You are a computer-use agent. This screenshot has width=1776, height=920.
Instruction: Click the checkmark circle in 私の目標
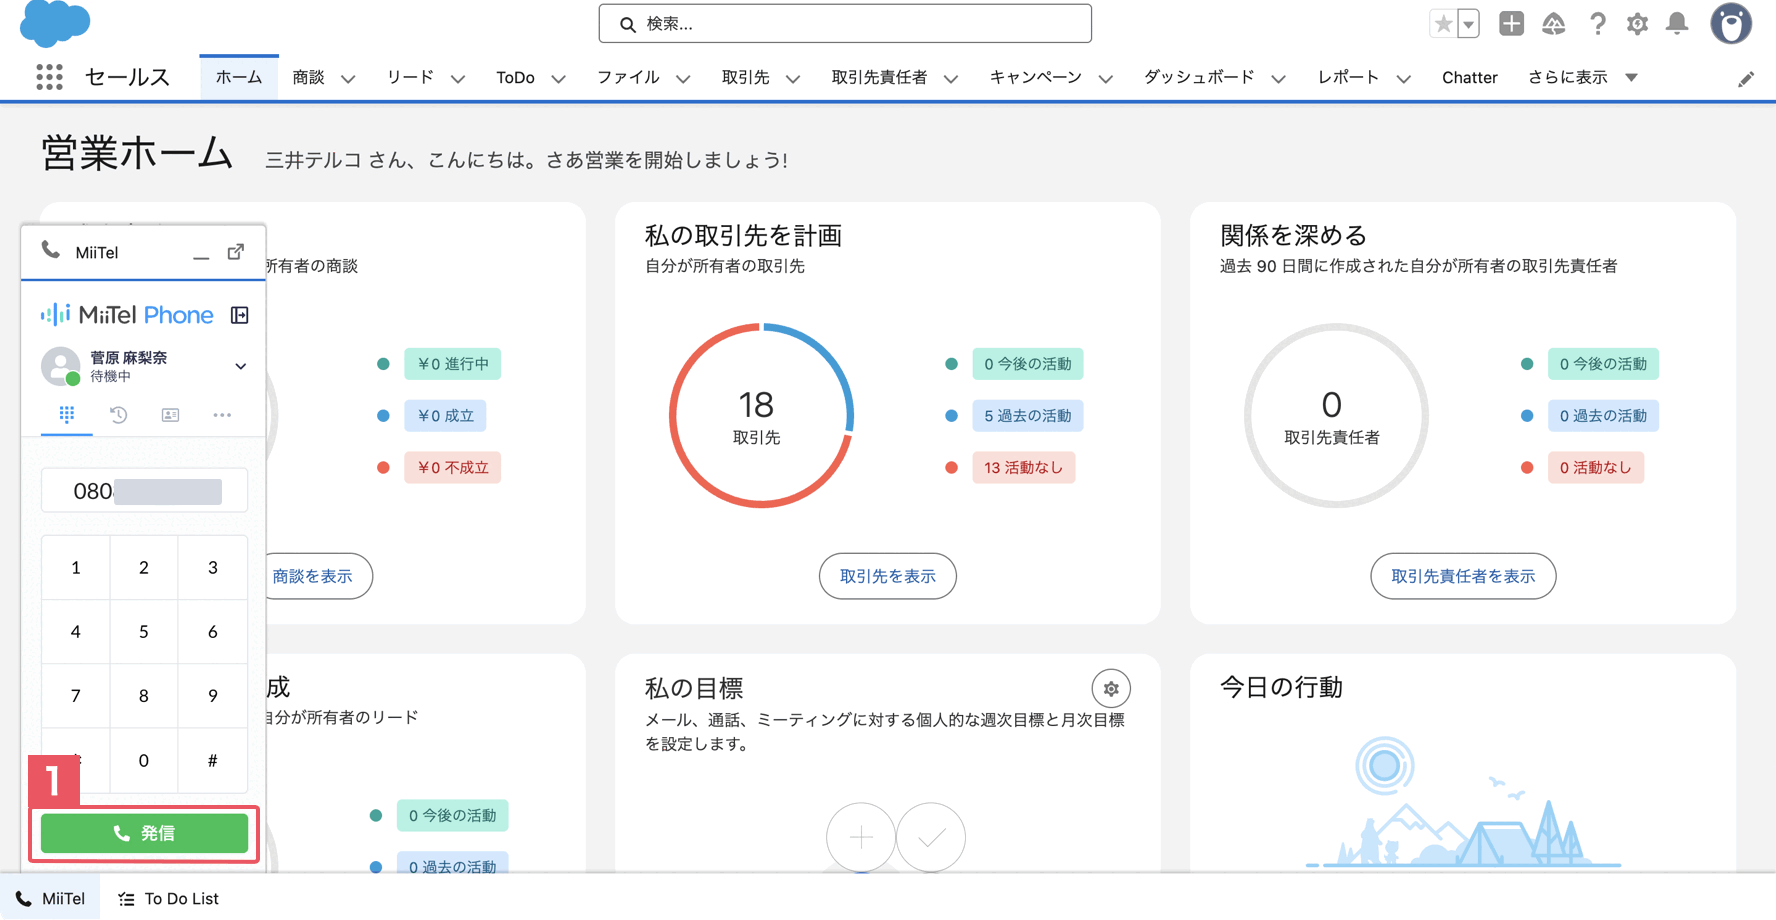[x=931, y=837]
